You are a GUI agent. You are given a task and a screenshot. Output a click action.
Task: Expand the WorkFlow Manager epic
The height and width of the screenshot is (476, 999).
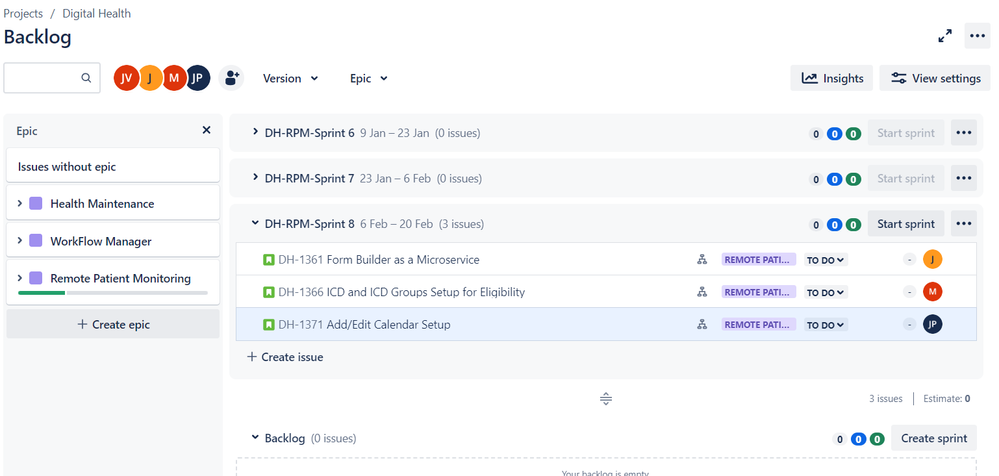(x=20, y=241)
